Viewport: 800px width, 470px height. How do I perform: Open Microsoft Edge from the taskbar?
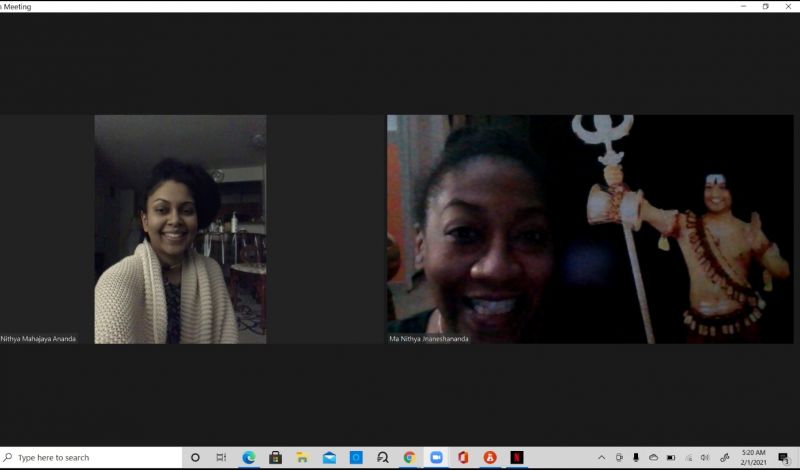pos(249,457)
